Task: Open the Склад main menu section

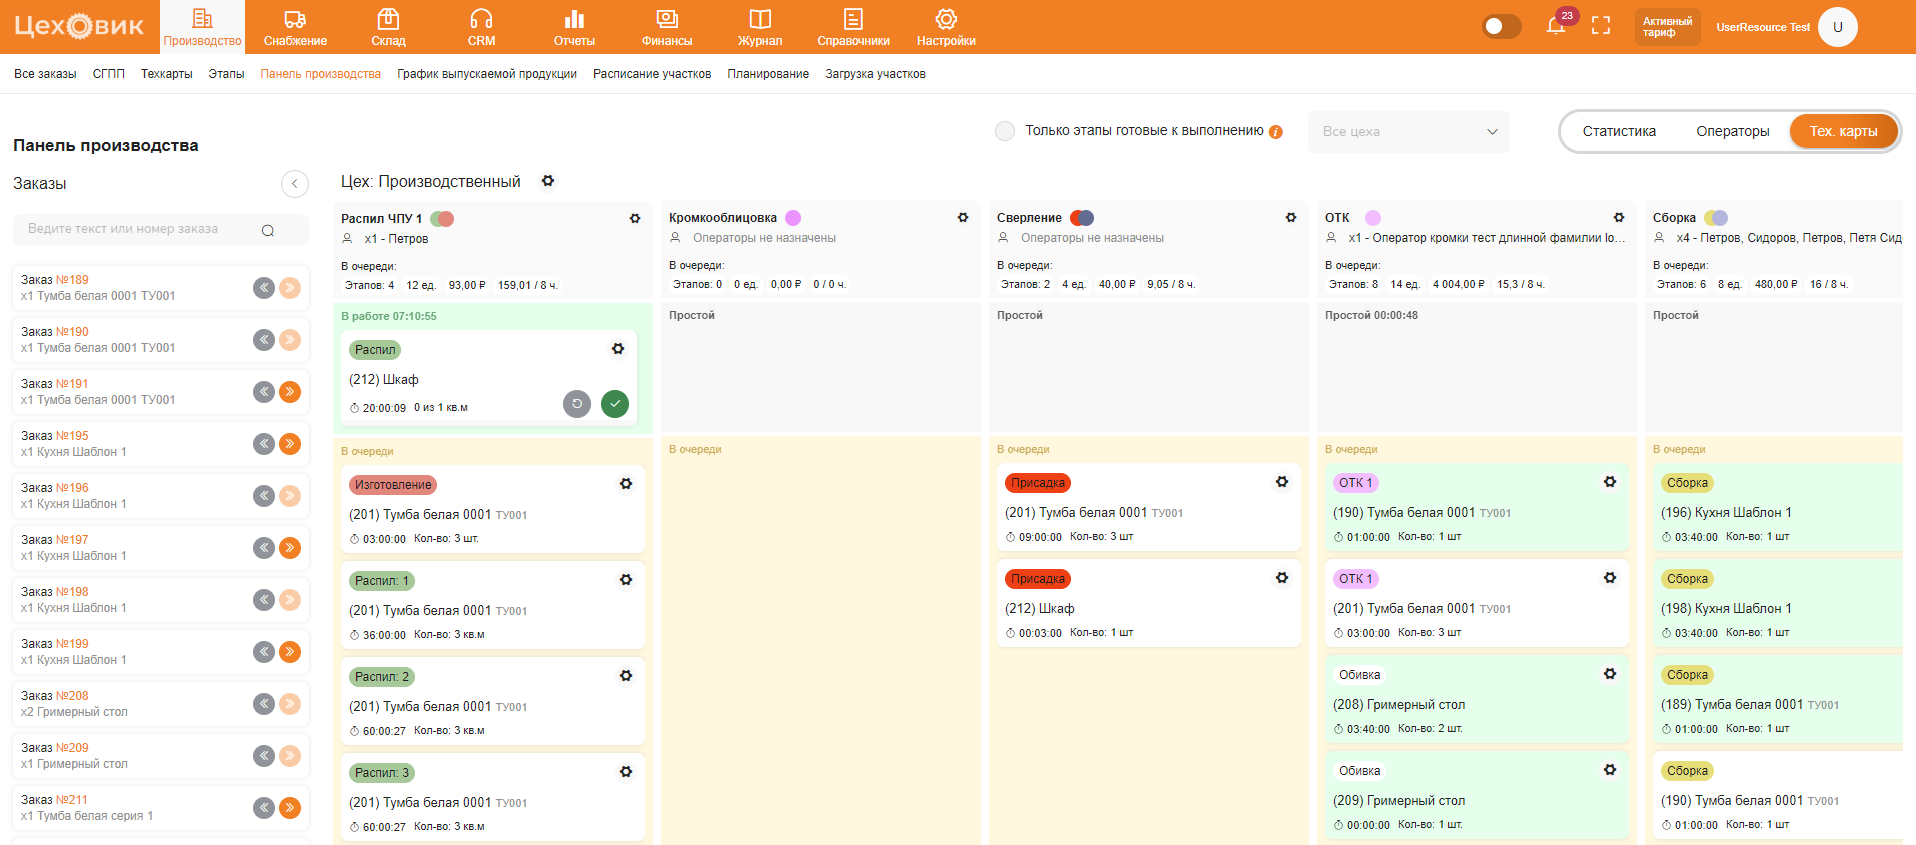Action: point(388,27)
